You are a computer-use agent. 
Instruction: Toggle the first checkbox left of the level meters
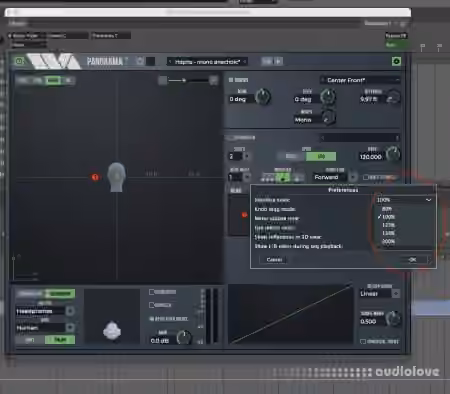(152, 292)
